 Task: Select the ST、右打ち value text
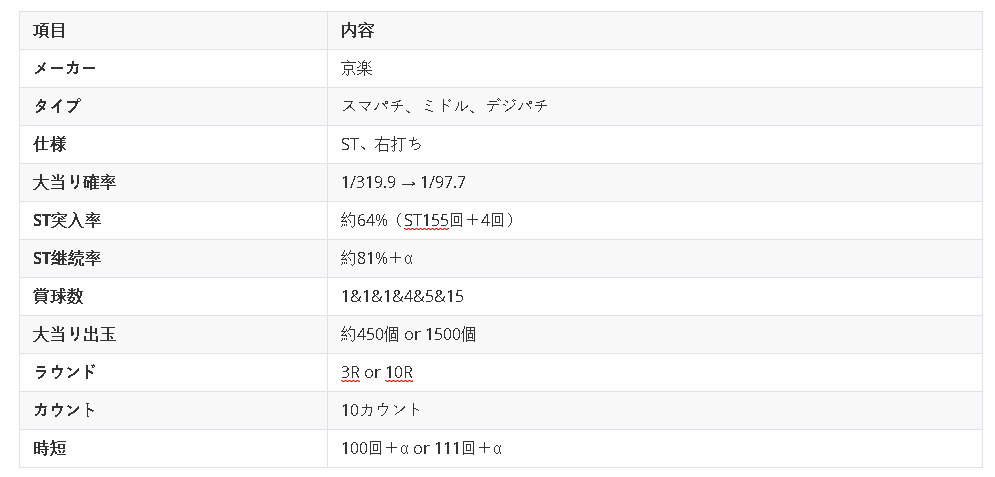(381, 145)
